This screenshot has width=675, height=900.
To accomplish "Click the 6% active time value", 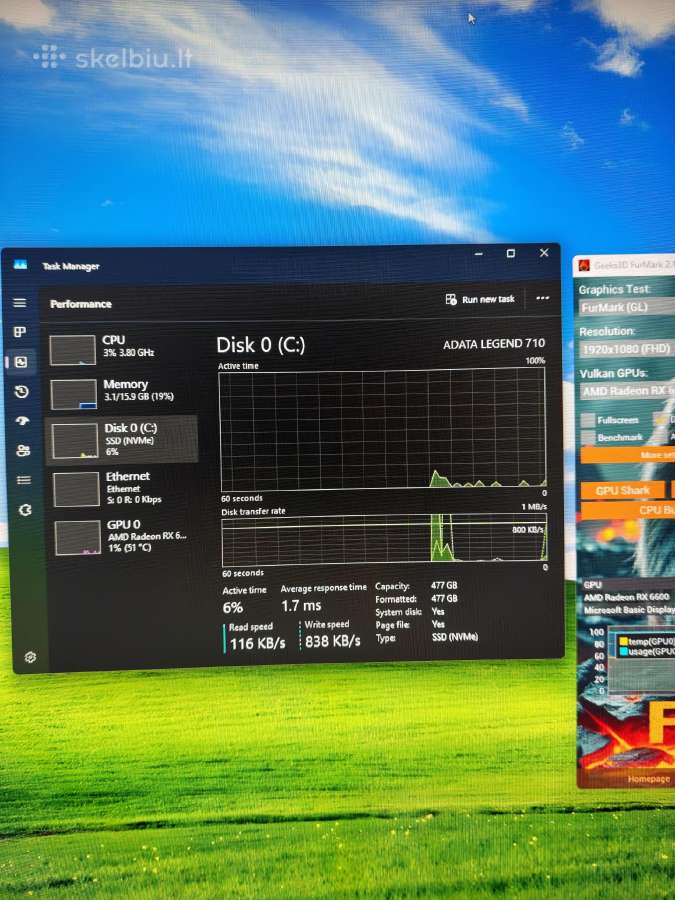I will 233,607.
